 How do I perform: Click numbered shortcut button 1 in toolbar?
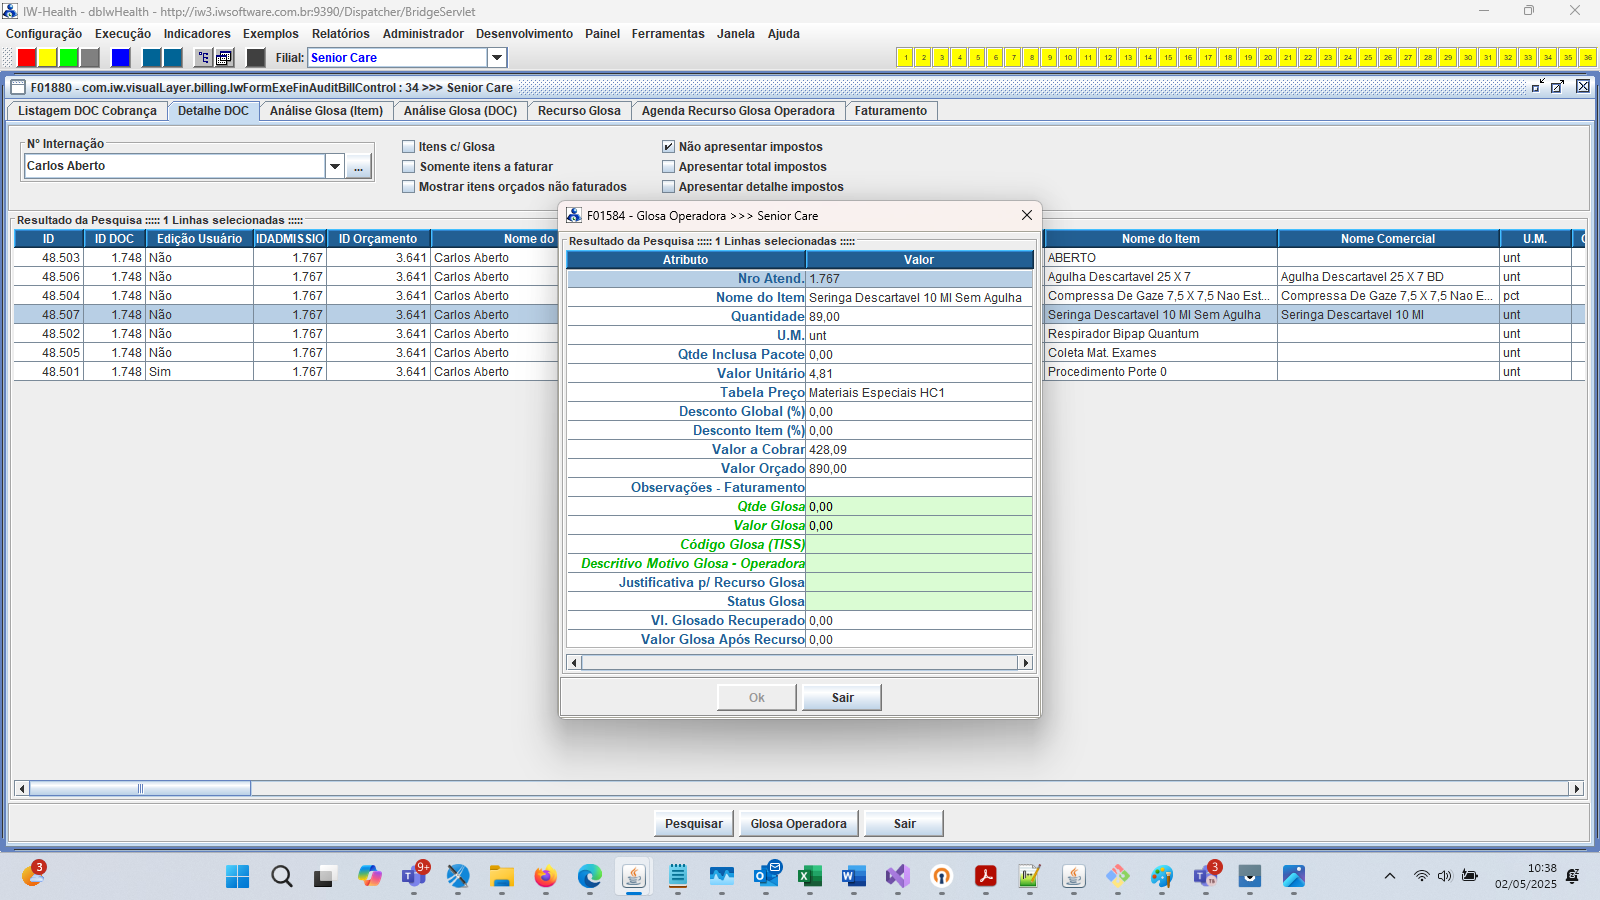(905, 58)
